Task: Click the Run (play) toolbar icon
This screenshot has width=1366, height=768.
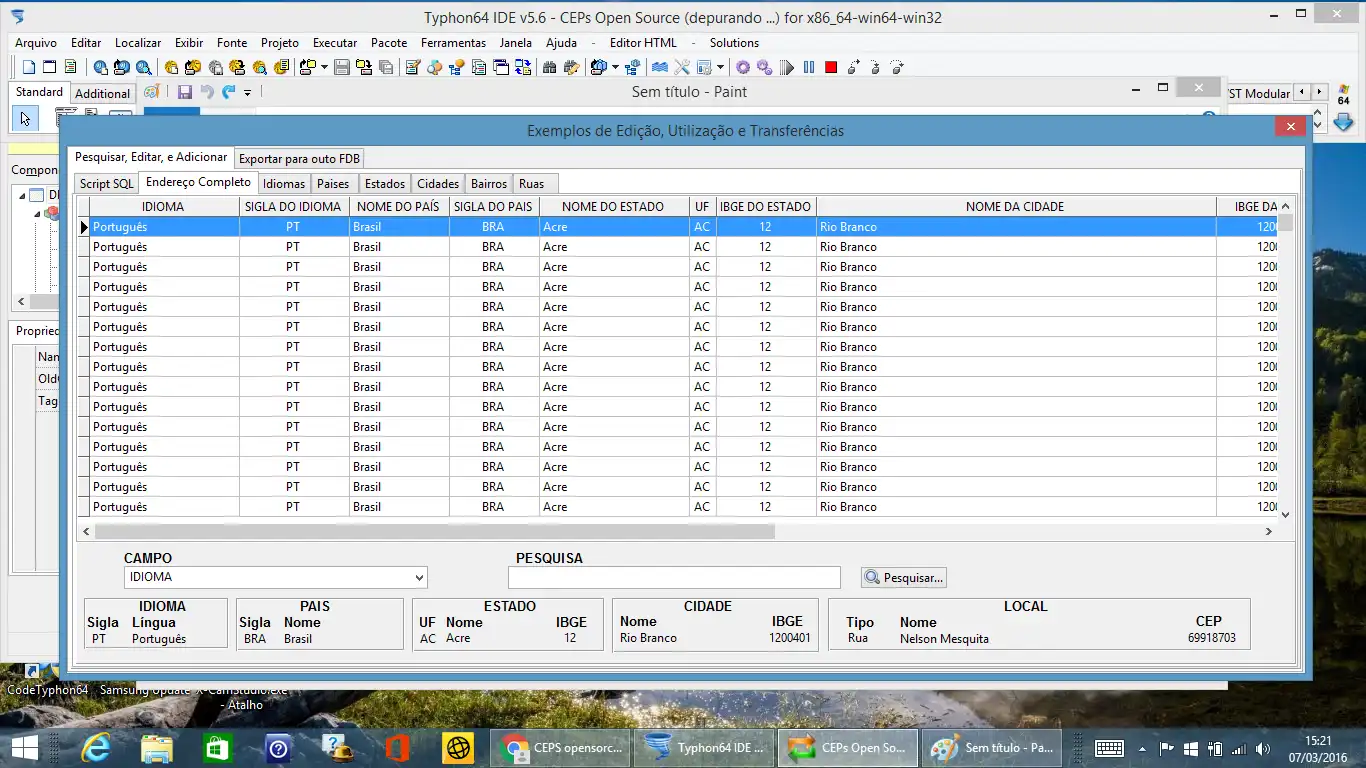Action: coord(787,68)
